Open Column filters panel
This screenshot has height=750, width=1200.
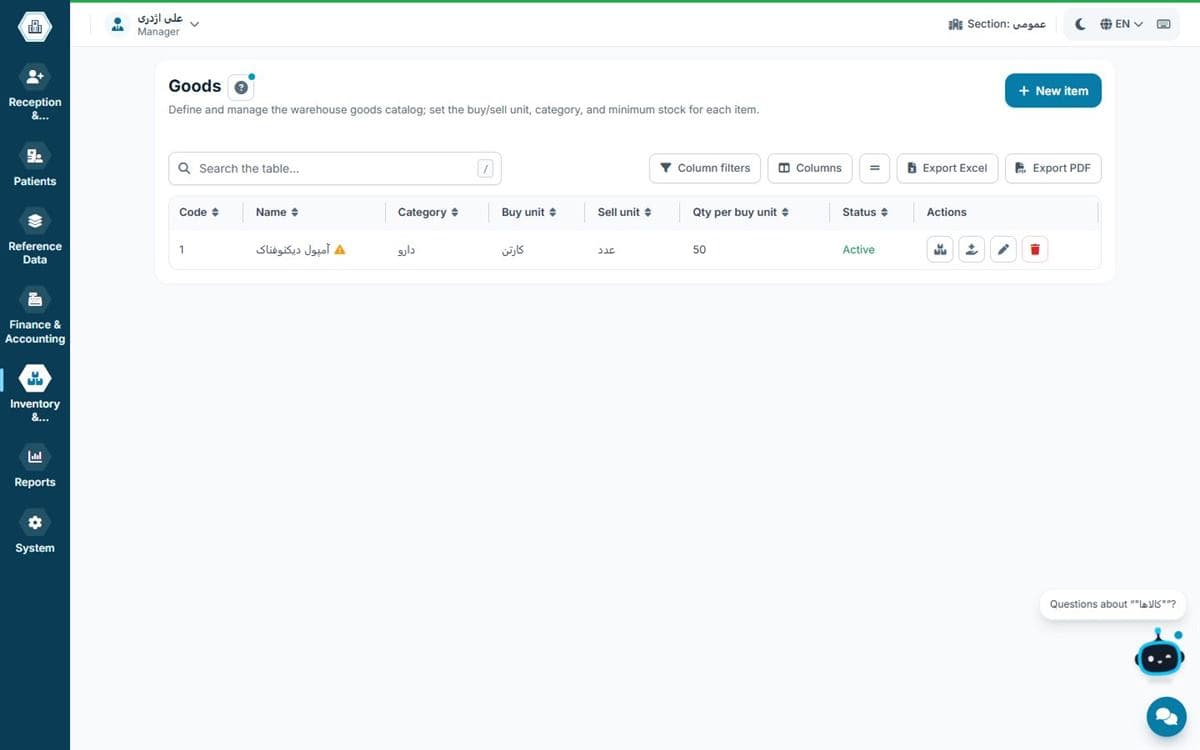705,168
